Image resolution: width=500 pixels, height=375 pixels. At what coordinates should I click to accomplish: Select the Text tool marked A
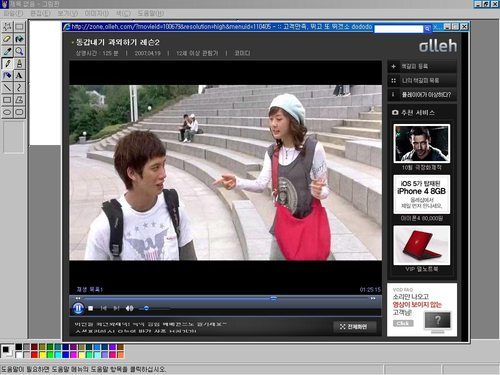(x=19, y=75)
